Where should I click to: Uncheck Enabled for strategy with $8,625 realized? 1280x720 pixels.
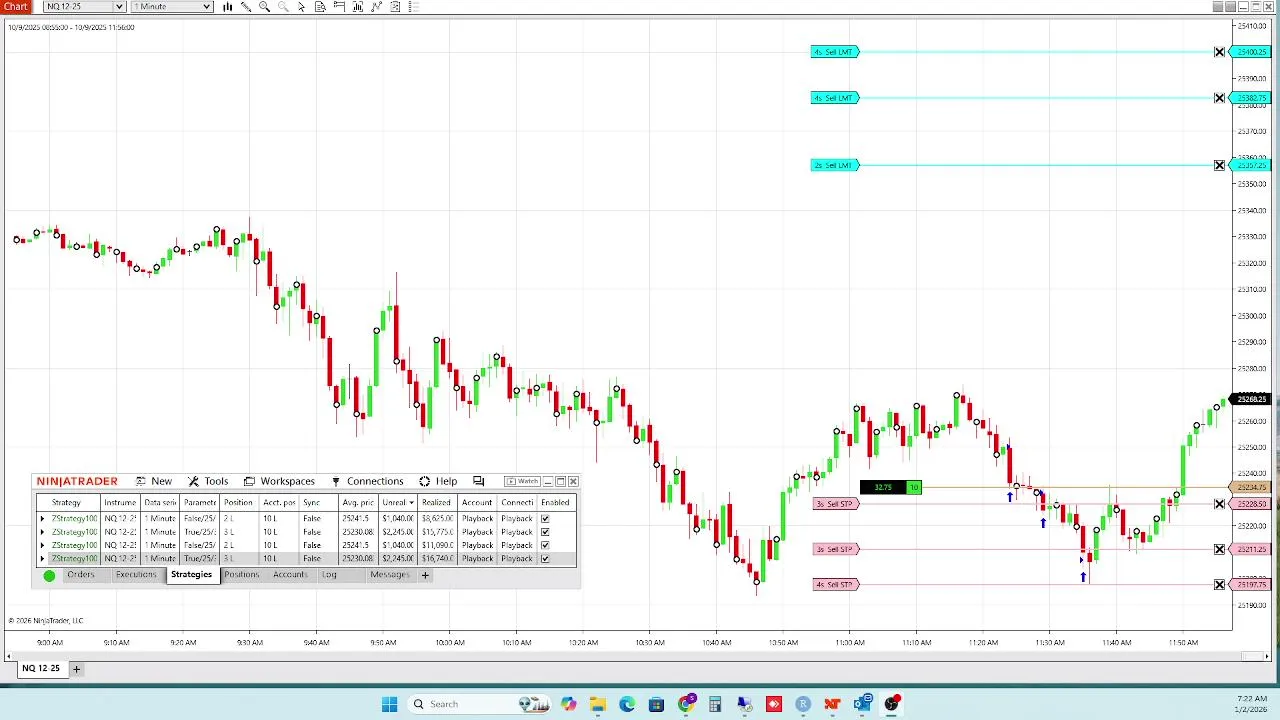(x=545, y=519)
